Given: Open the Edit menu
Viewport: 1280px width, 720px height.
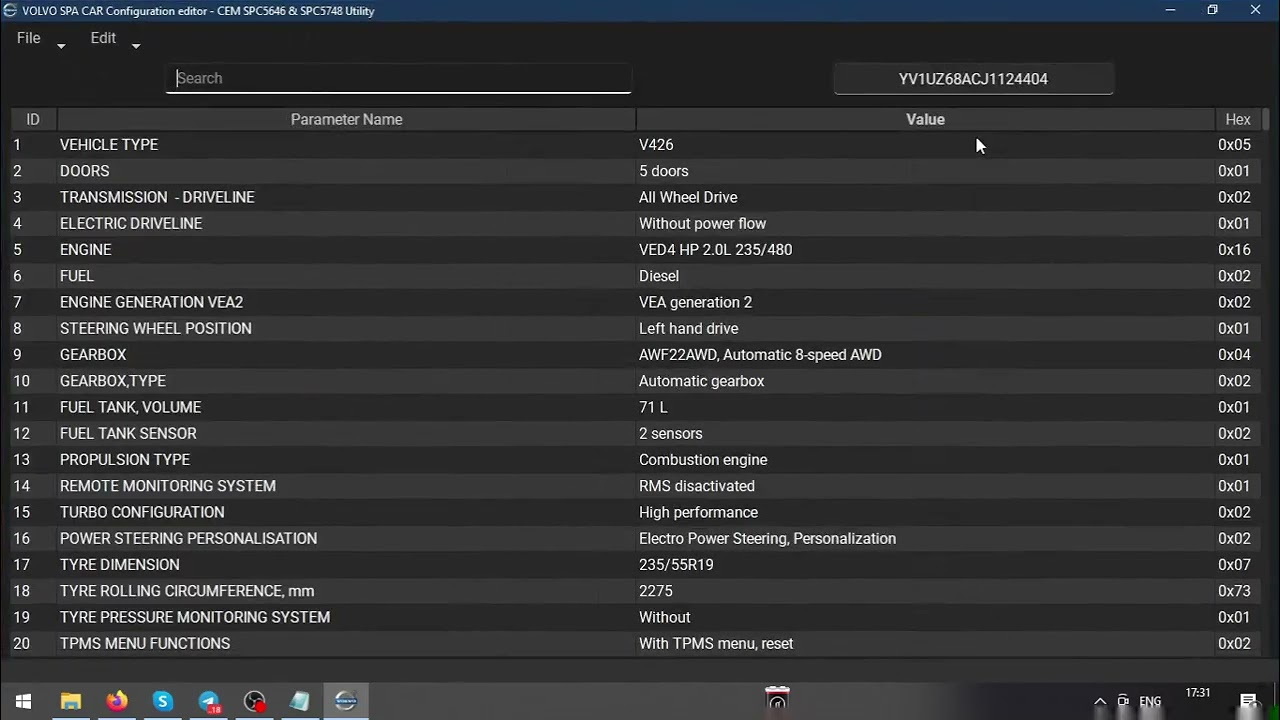Looking at the screenshot, I should pyautogui.click(x=103, y=38).
